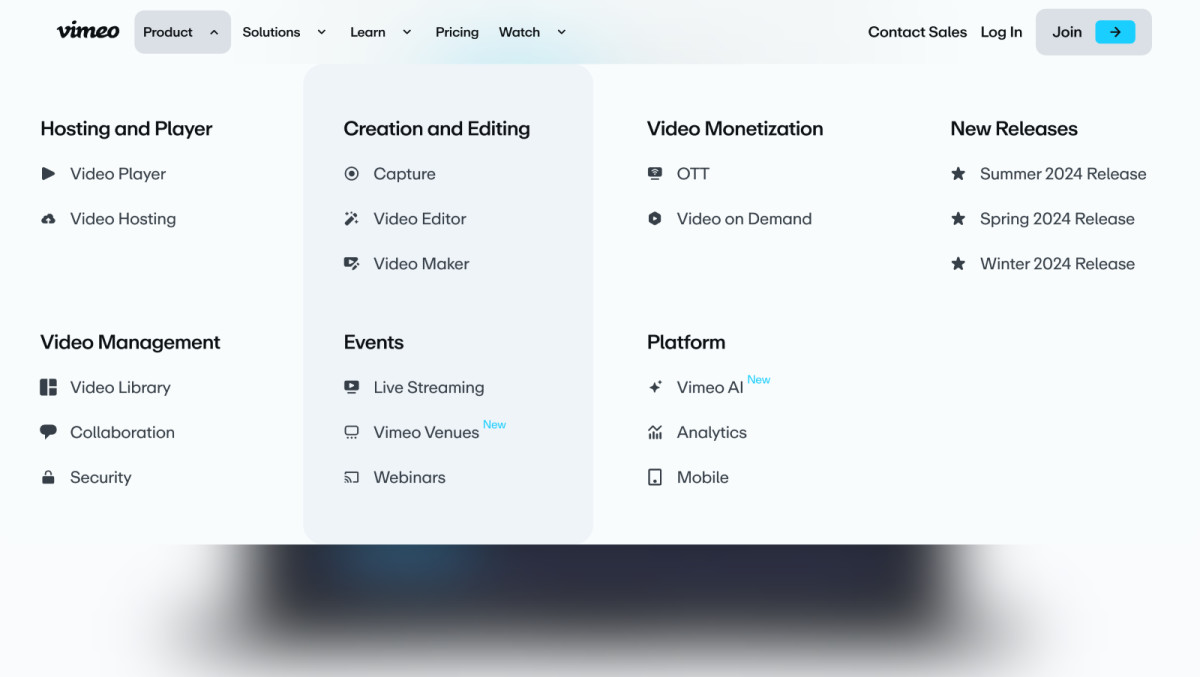Click the Video Maker icon
1200x677 pixels.
[351, 264]
